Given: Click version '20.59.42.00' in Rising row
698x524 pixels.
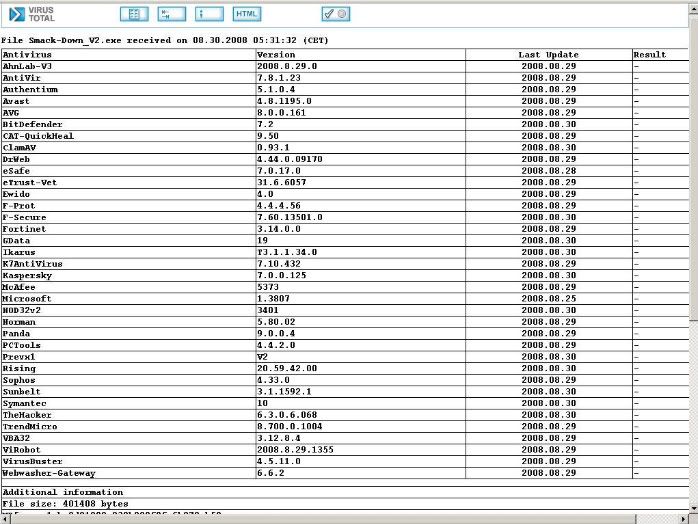Looking at the screenshot, I should point(287,368).
